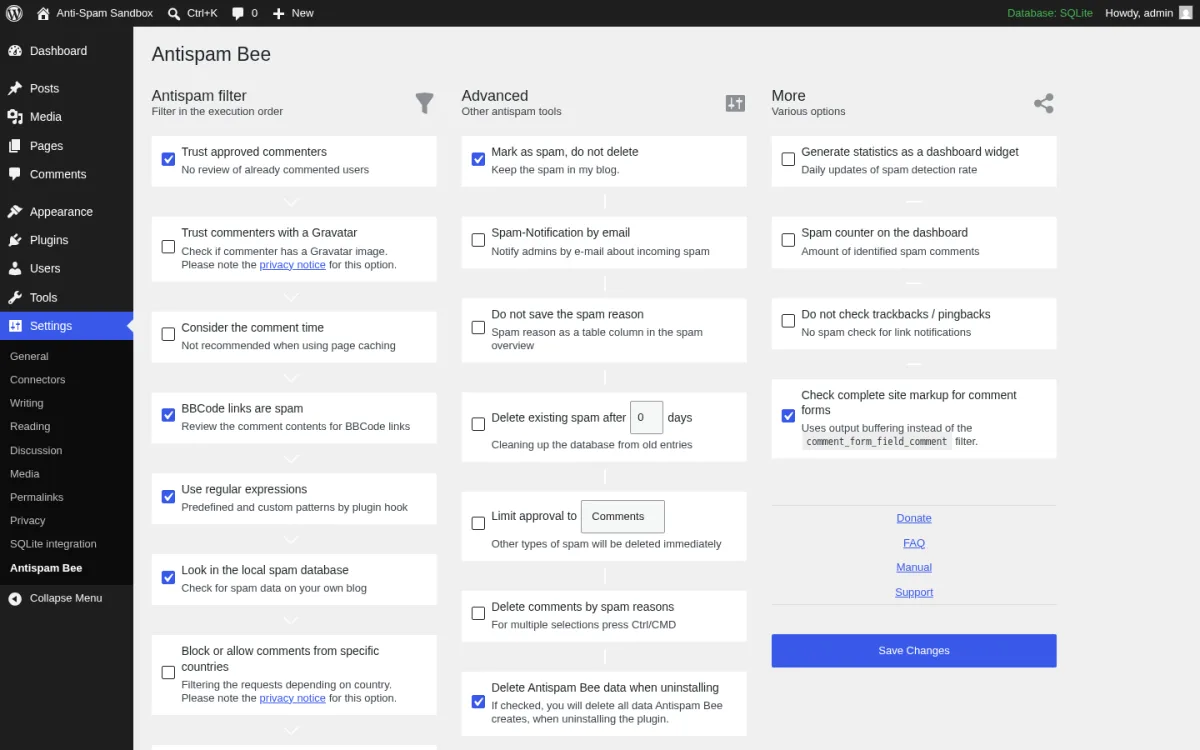Image resolution: width=1200 pixels, height=750 pixels.
Task: Enable Spam counter on the dashboard
Action: click(x=788, y=240)
